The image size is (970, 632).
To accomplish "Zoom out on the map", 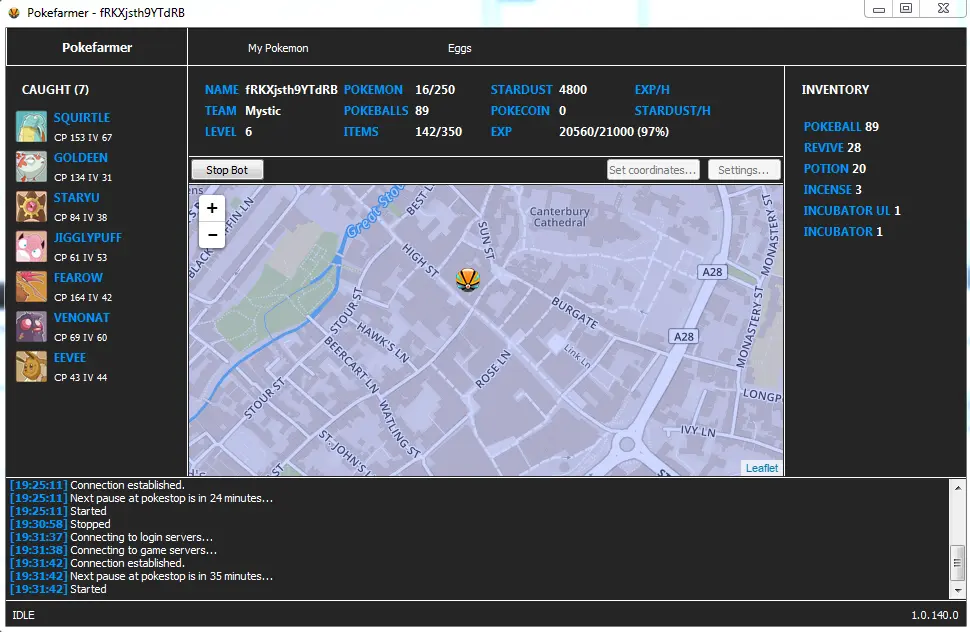I will click(x=212, y=235).
